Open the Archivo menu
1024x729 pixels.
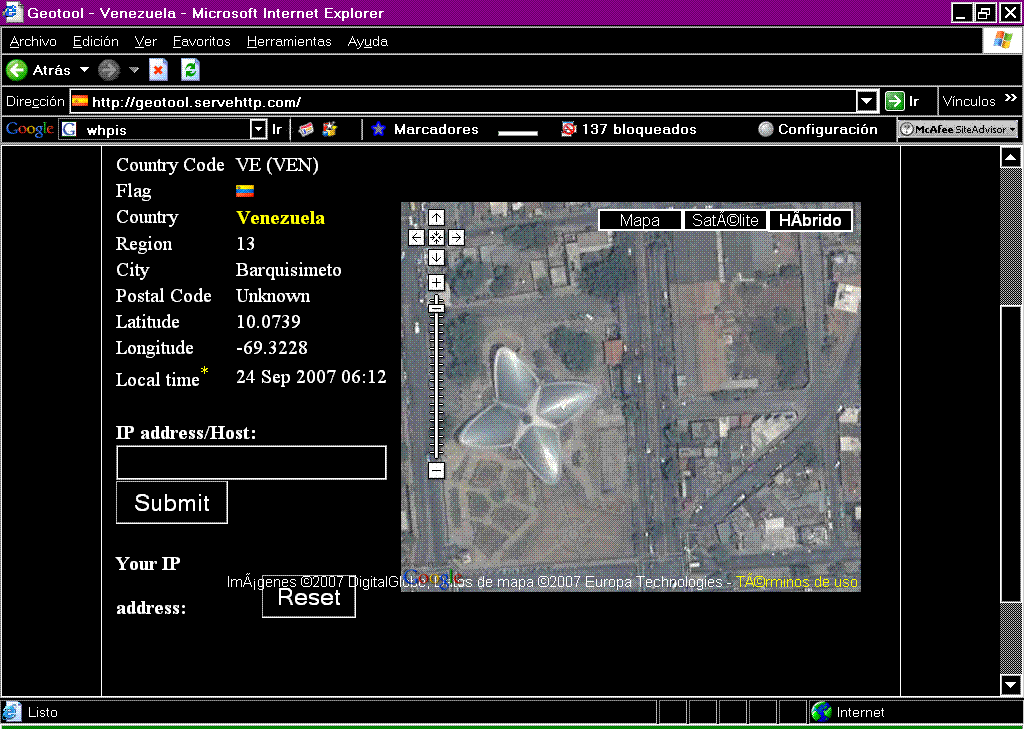33,41
